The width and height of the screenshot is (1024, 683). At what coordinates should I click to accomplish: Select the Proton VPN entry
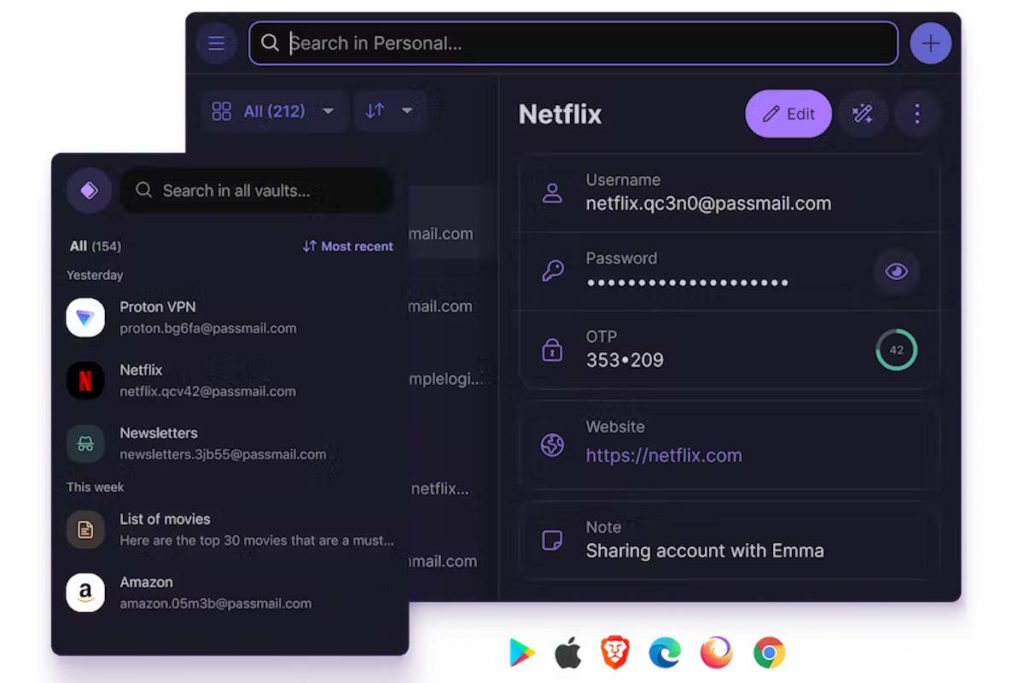pyautogui.click(x=230, y=317)
